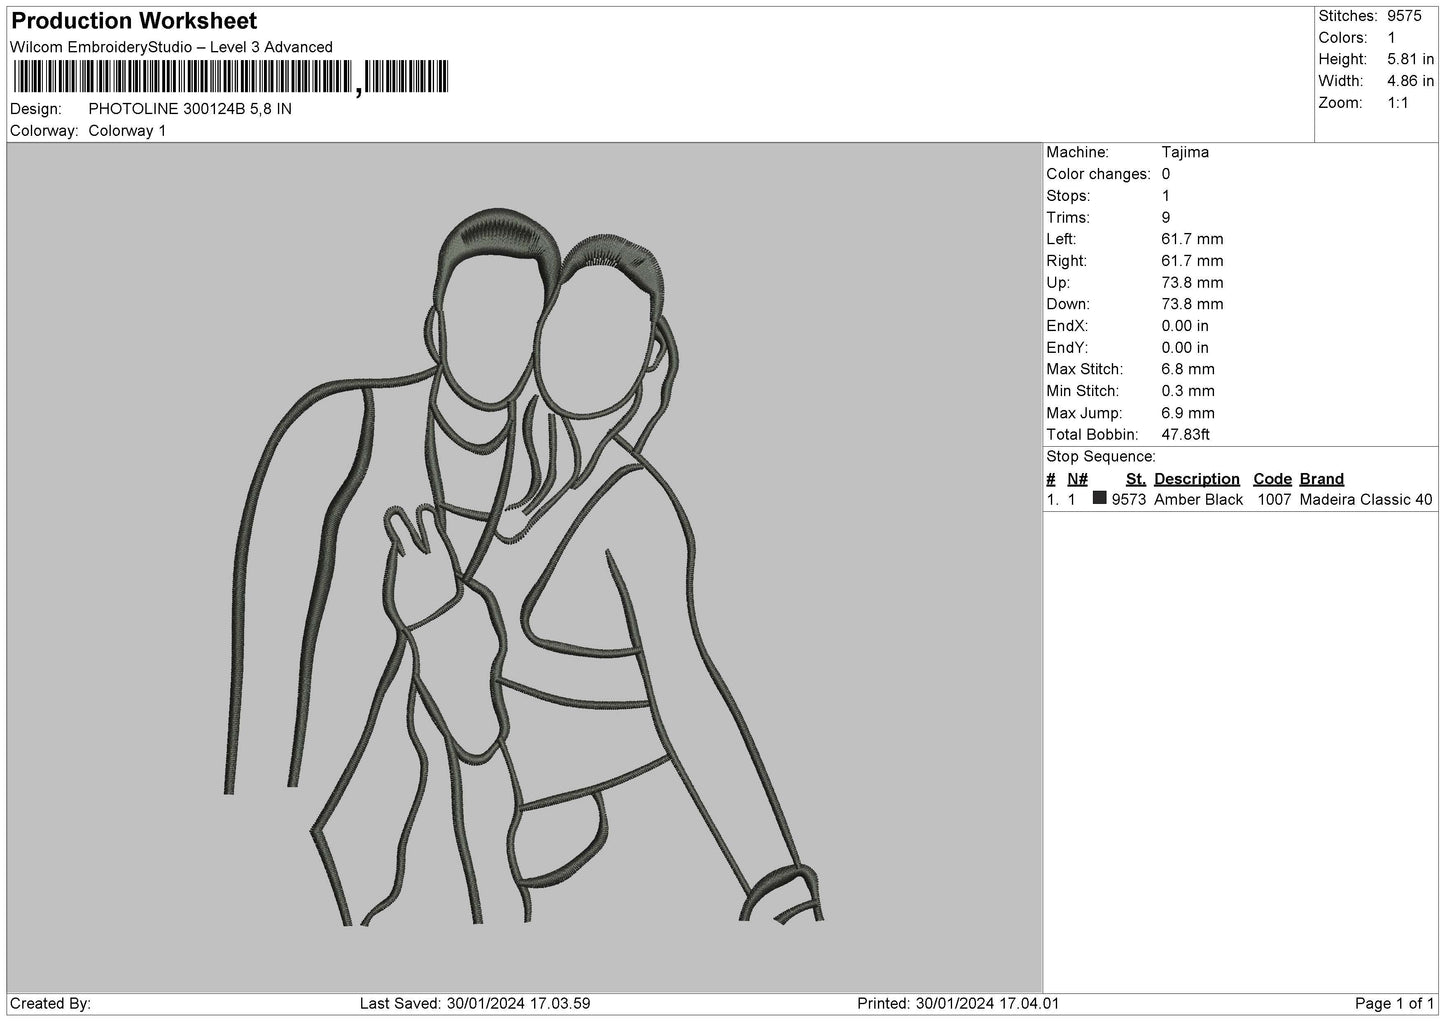Screen dimensions: 1445x1021
Task: Select the Stitches value 9575
Action: point(1403,16)
